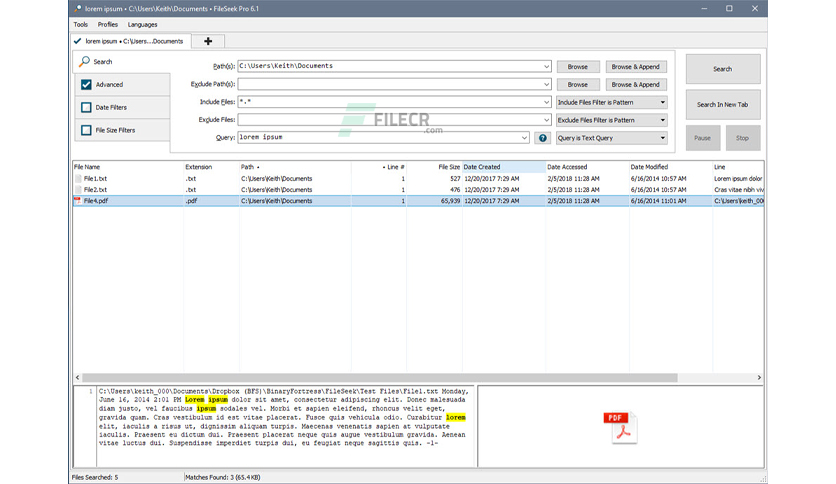The image size is (836, 484).
Task: Sort by Path column header
Action: tap(295, 167)
